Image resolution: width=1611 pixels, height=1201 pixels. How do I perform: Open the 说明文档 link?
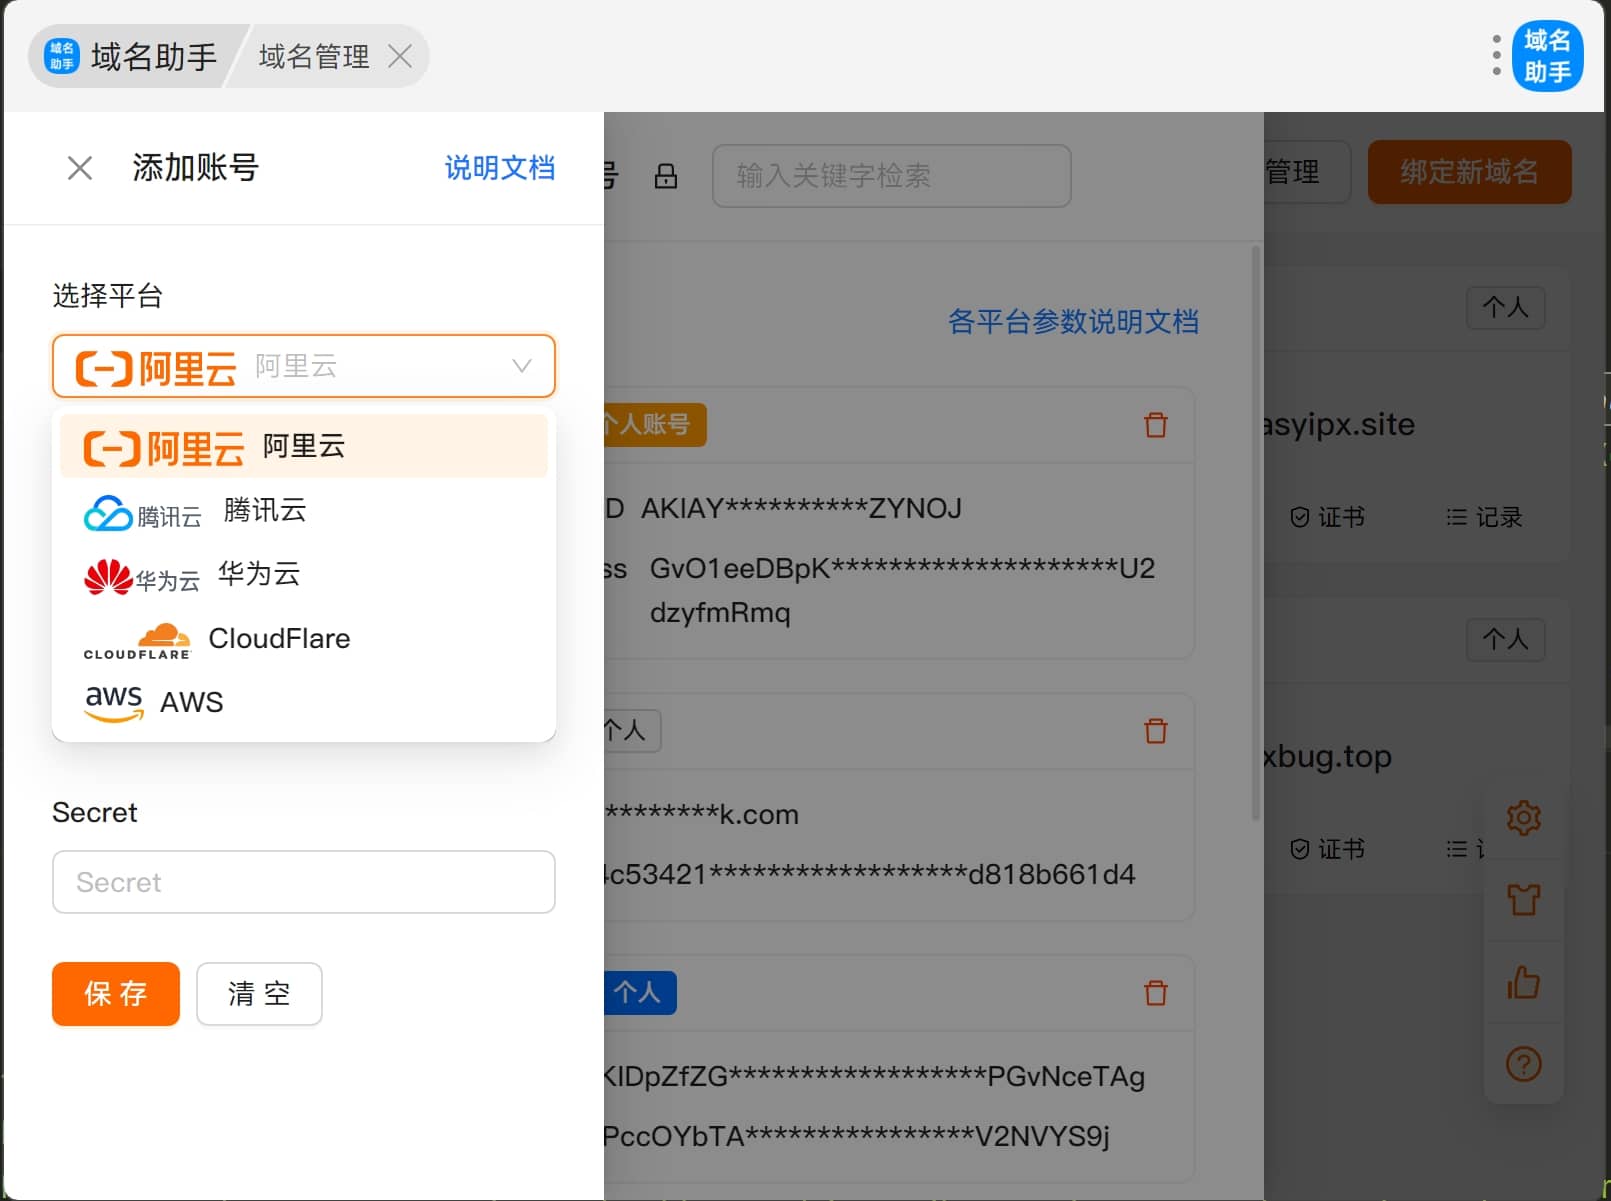[499, 168]
